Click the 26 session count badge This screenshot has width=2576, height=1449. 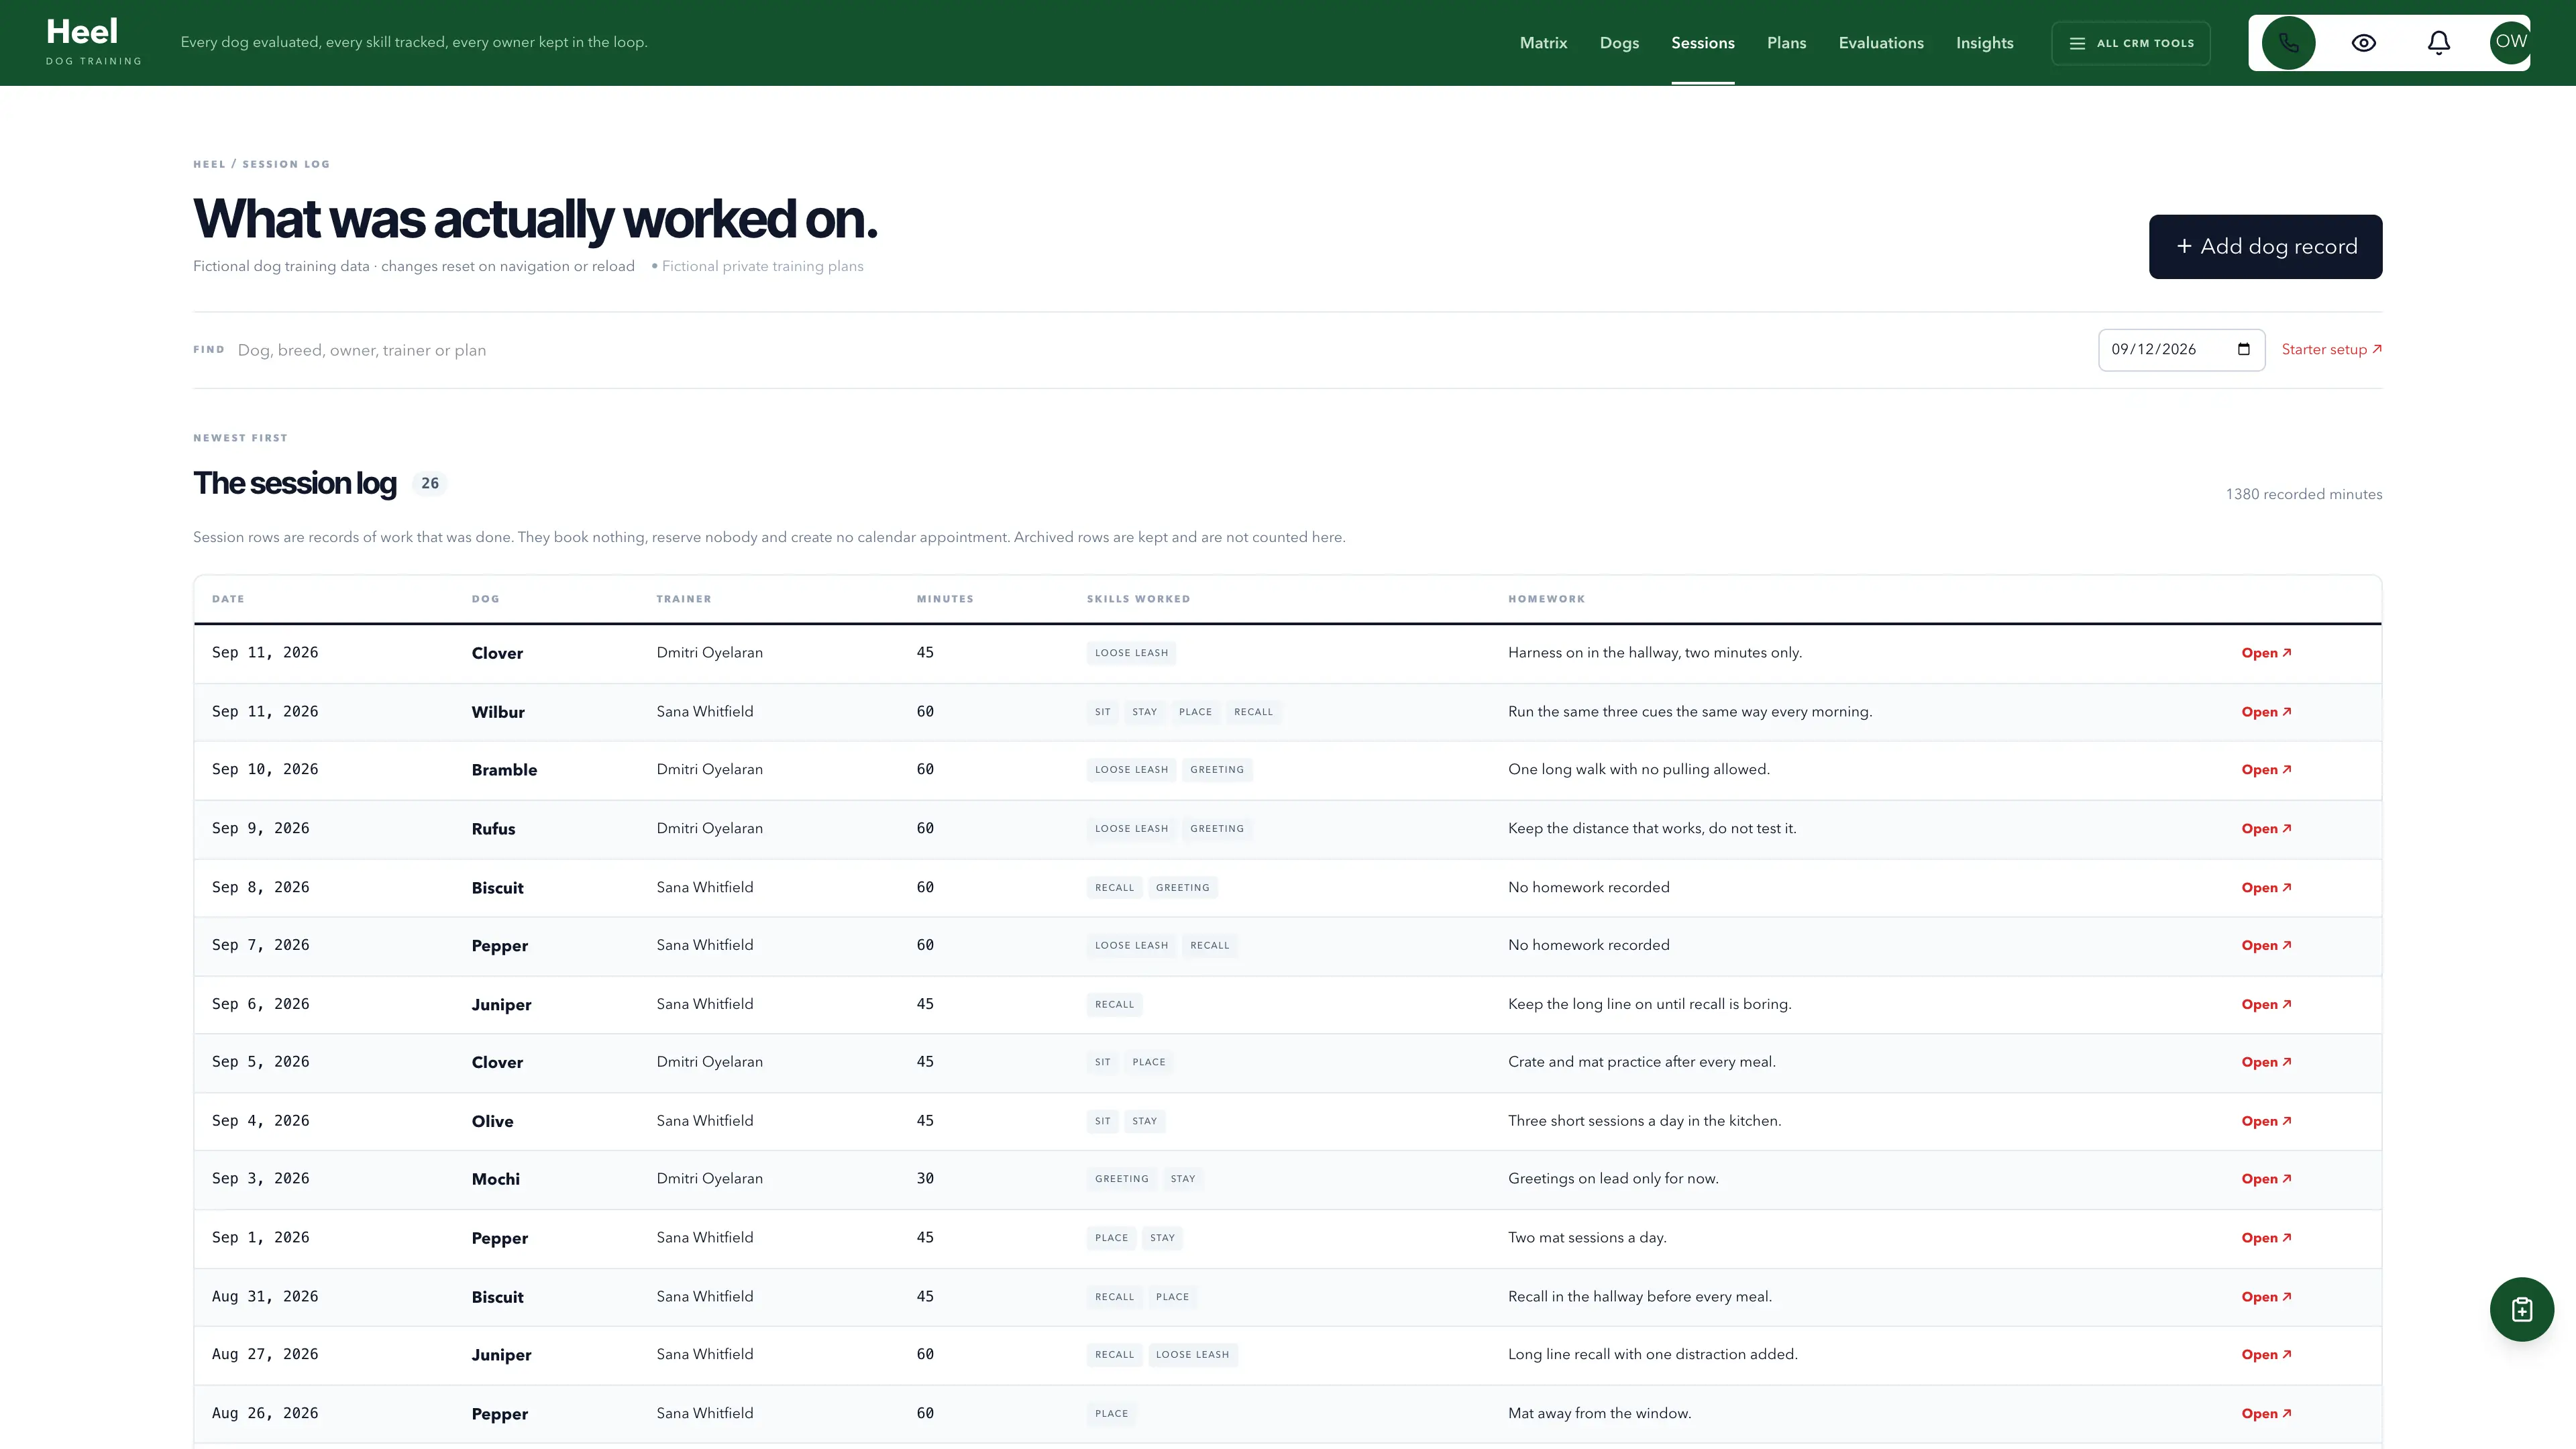click(x=429, y=483)
